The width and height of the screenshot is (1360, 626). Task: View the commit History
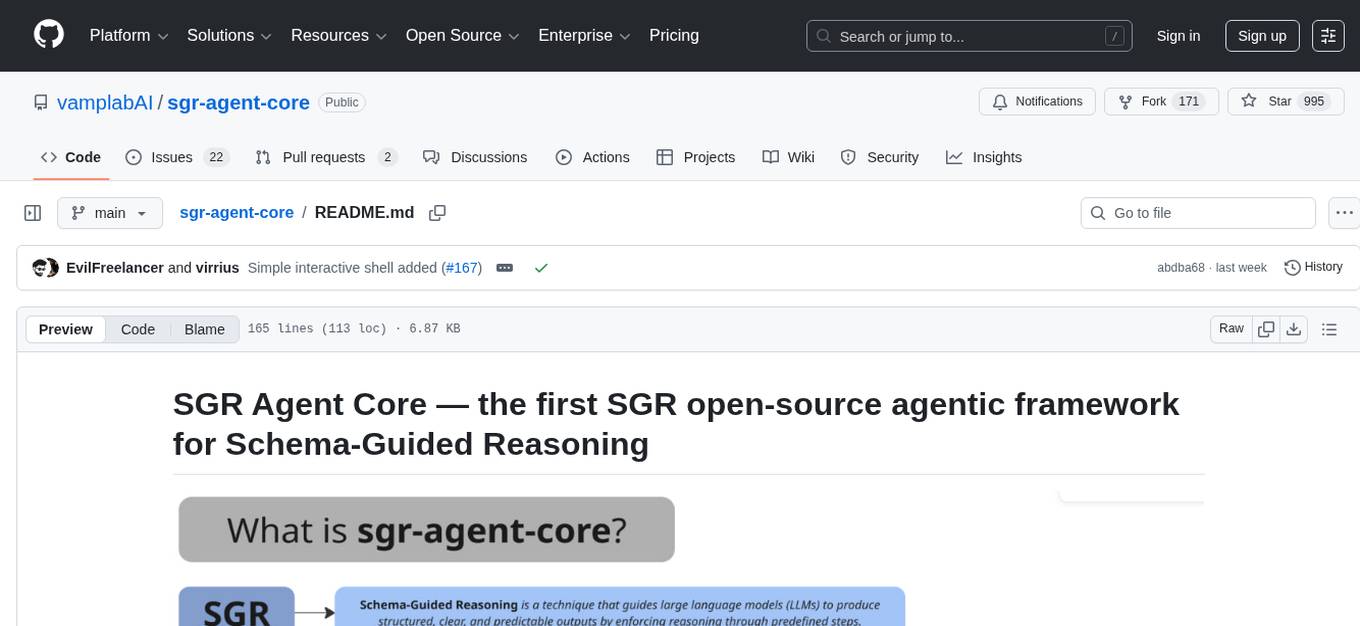[1313, 267]
